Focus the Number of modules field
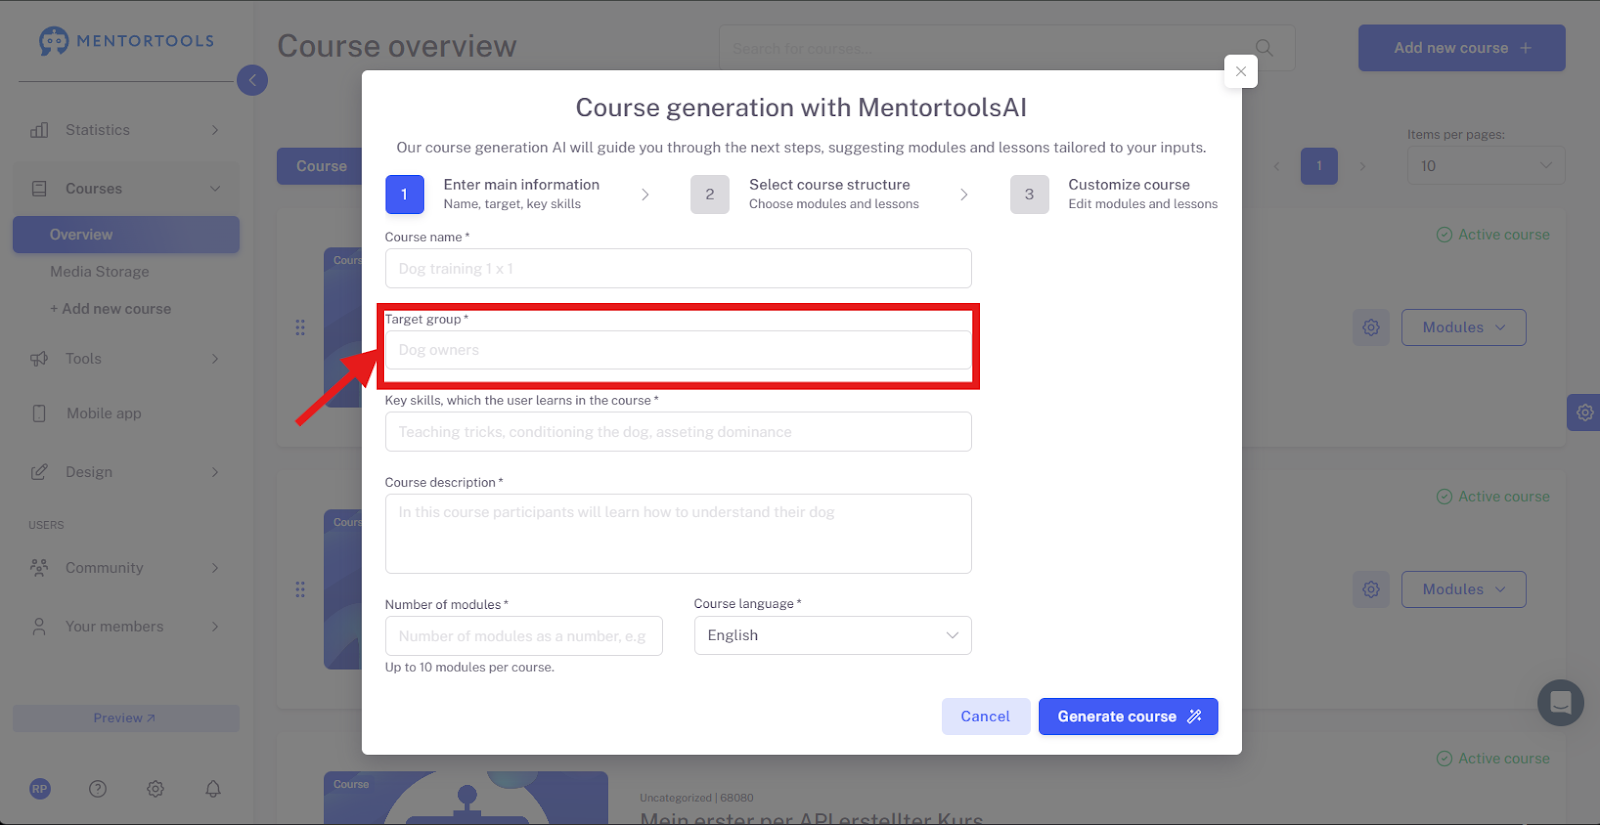Screen dimensions: 1600x825 pos(524,636)
